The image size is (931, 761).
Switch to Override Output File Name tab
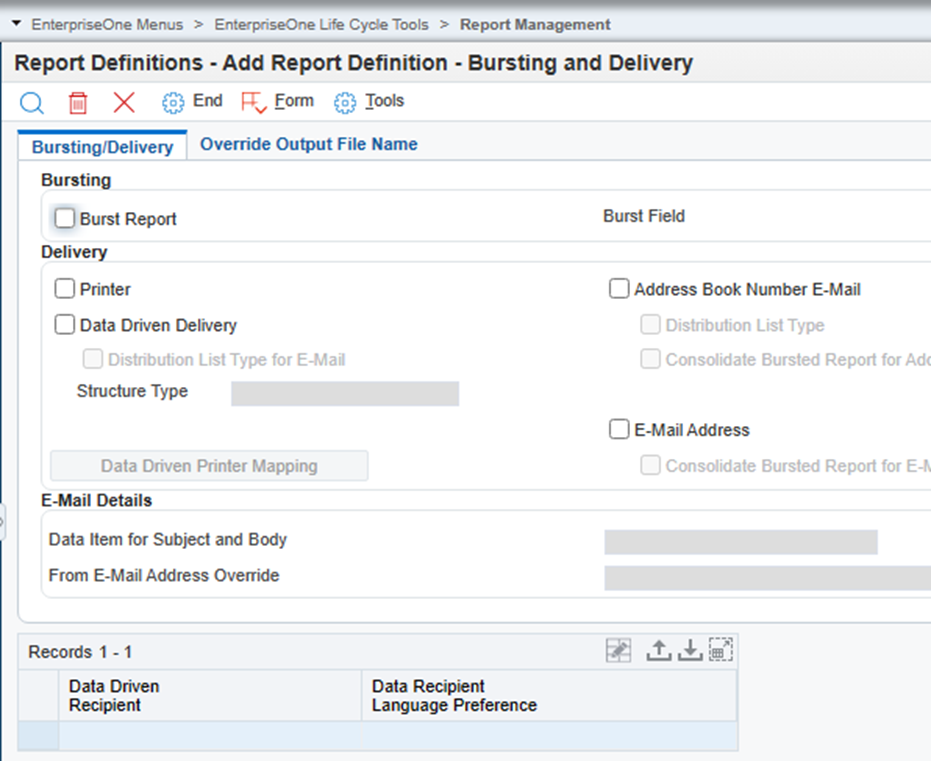(309, 144)
